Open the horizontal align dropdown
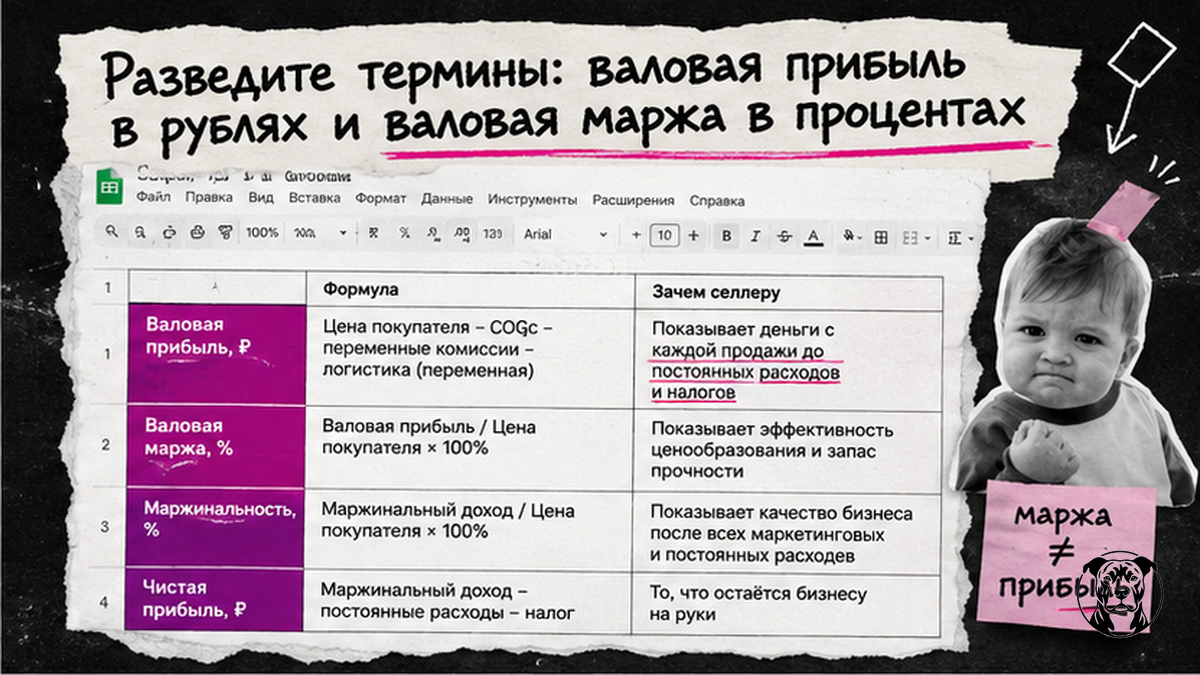 [959, 239]
